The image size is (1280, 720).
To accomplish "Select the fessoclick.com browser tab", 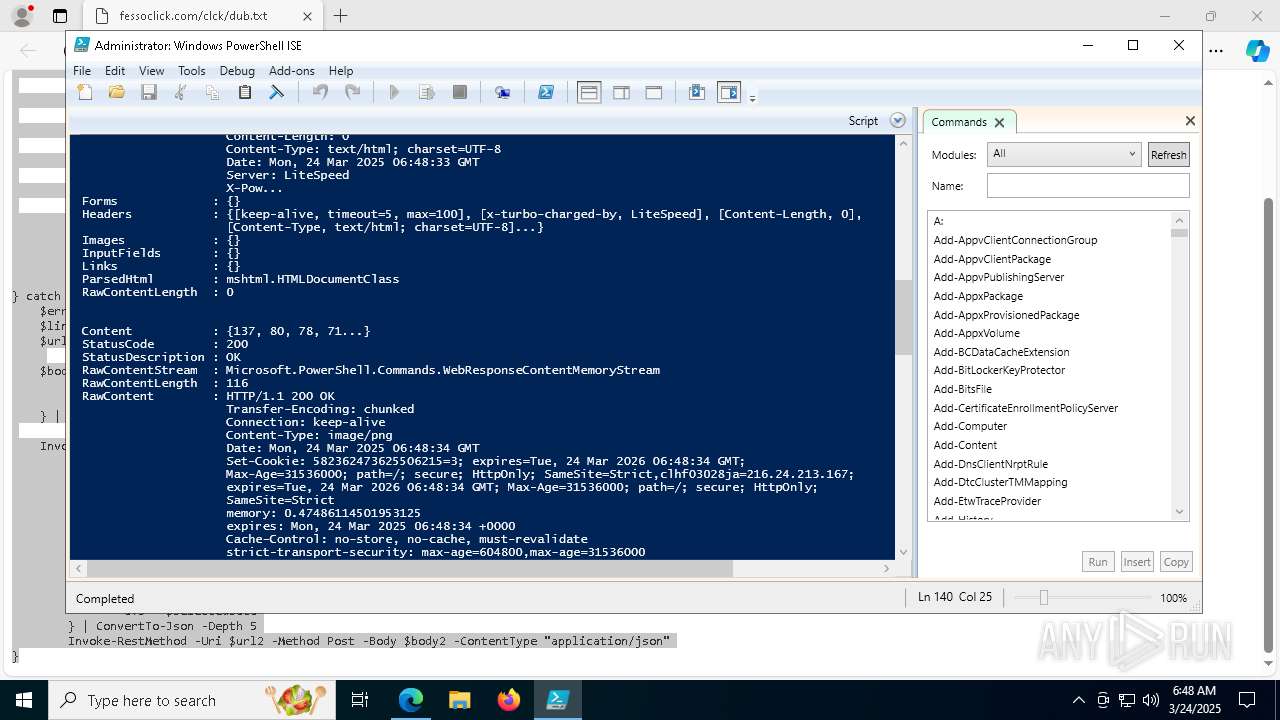I will tap(202, 16).
